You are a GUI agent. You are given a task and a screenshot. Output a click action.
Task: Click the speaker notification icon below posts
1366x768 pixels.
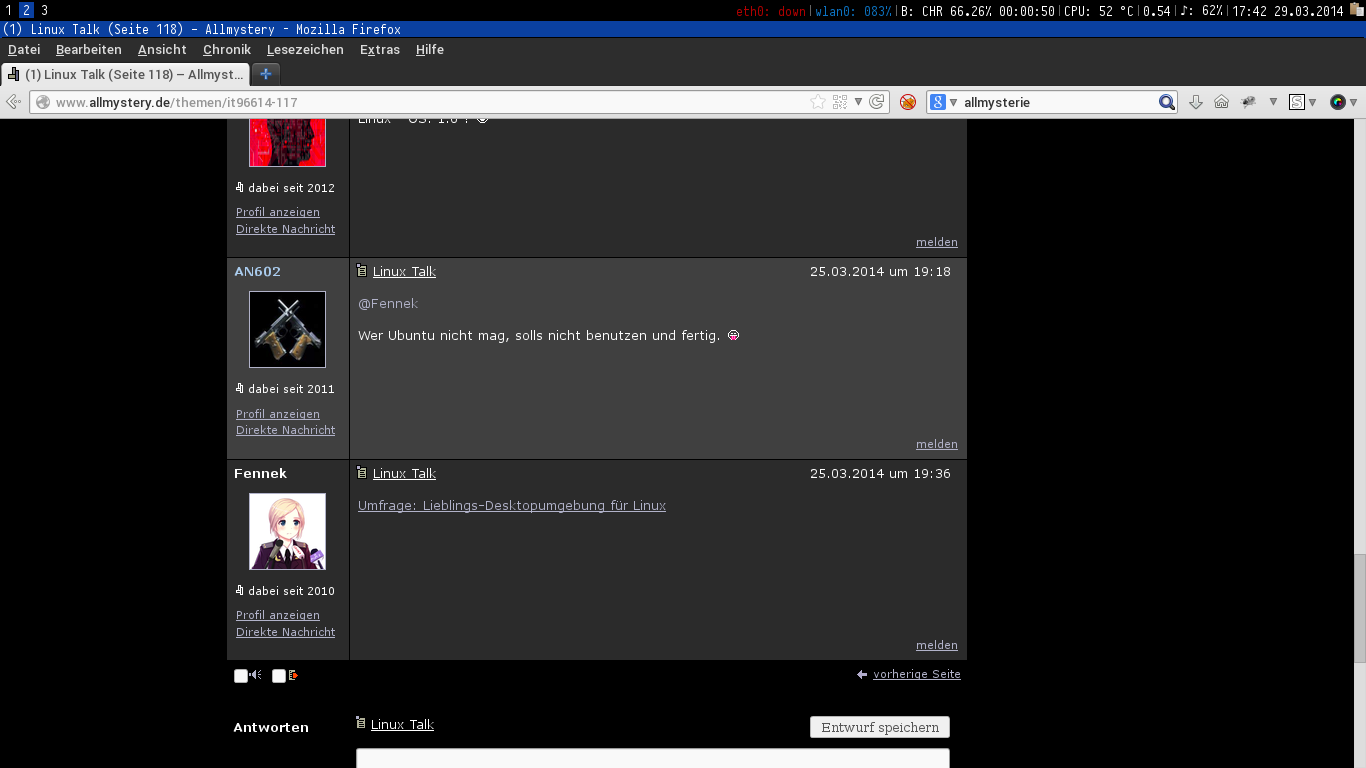pos(255,675)
